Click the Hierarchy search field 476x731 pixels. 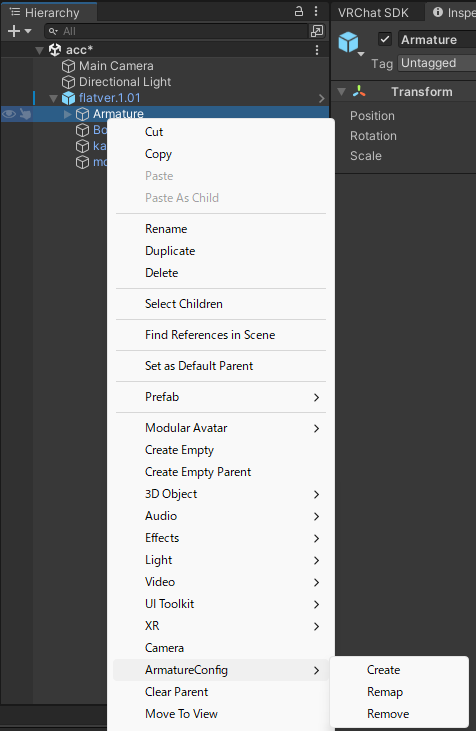click(177, 31)
